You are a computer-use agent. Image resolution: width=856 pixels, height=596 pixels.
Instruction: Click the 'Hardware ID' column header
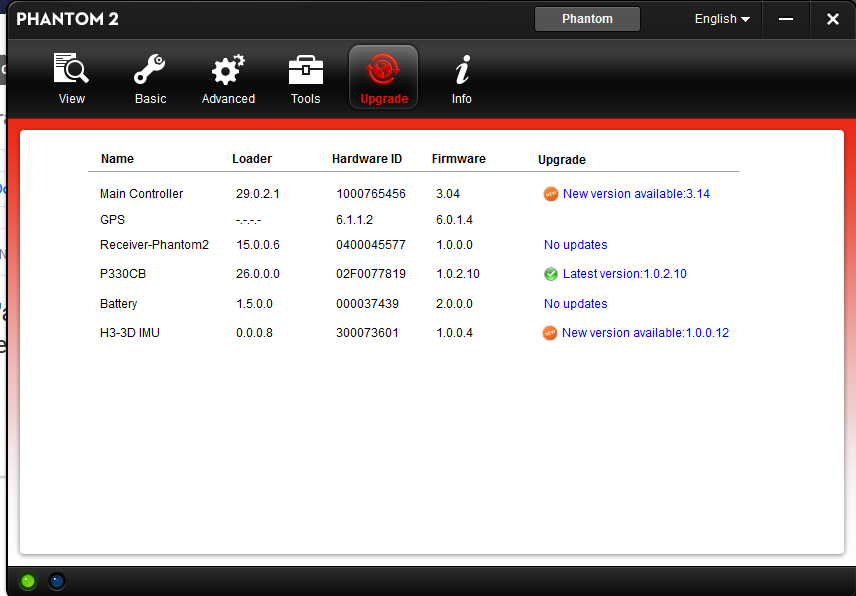pyautogui.click(x=367, y=159)
